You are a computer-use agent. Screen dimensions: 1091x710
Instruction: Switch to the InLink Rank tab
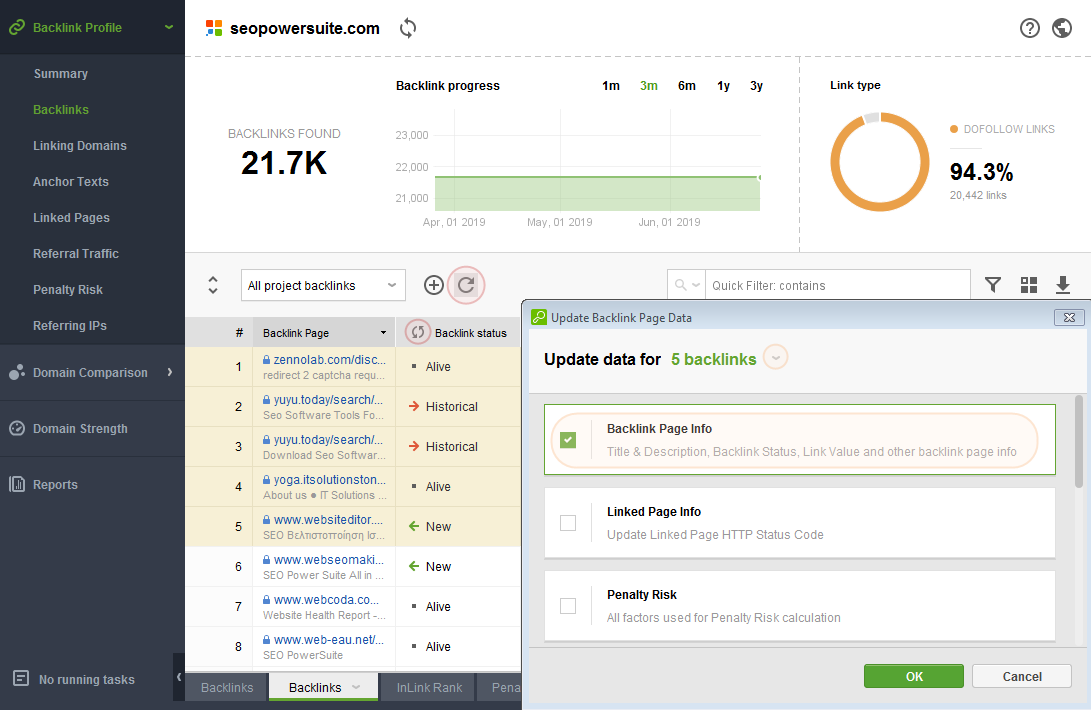(x=429, y=687)
